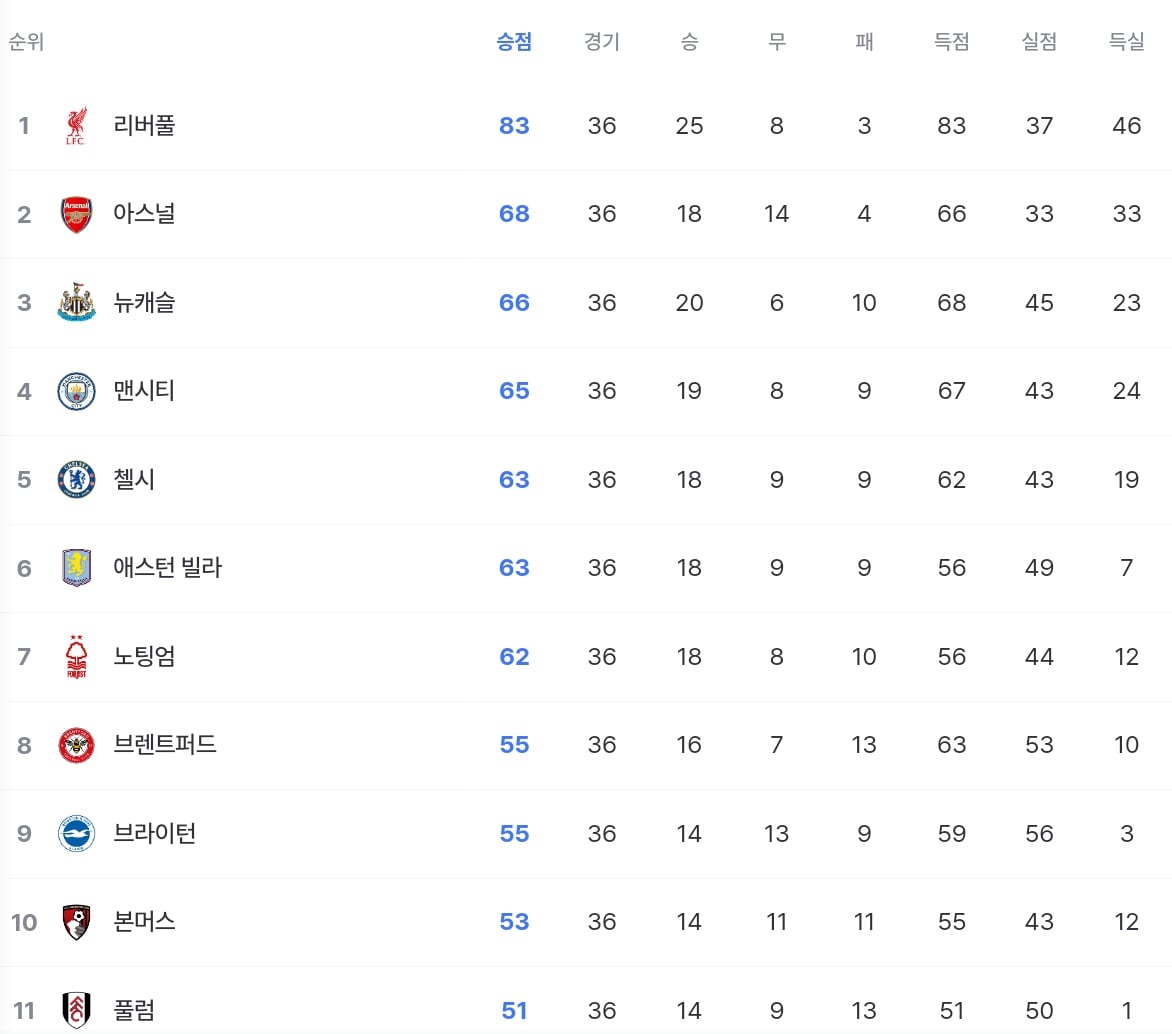Sort by 득실 column header

[x=1126, y=41]
